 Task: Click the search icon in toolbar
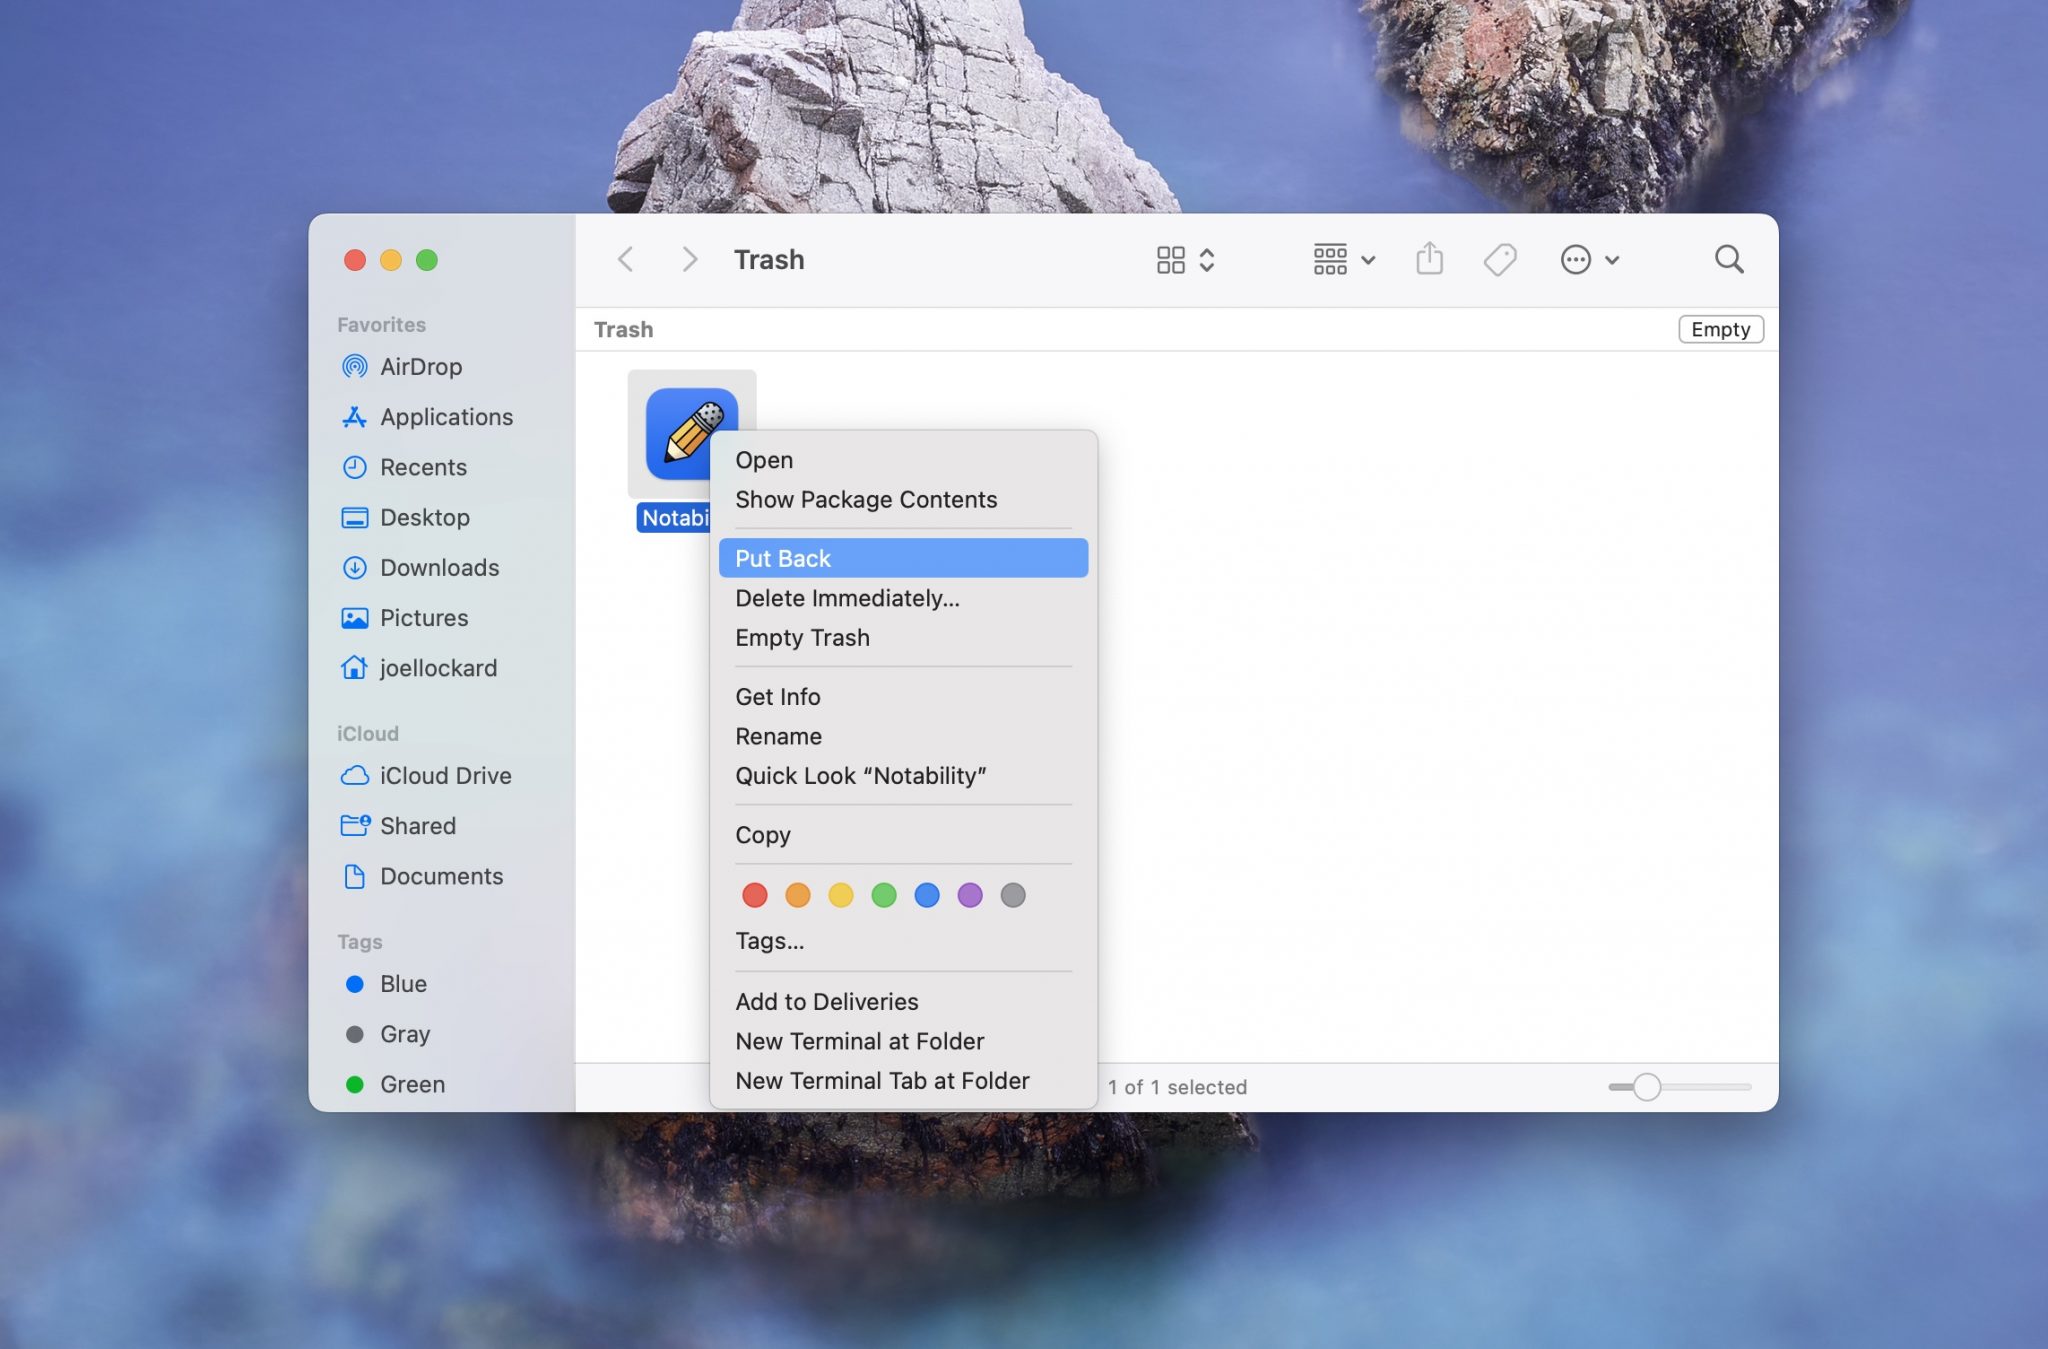tap(1727, 259)
